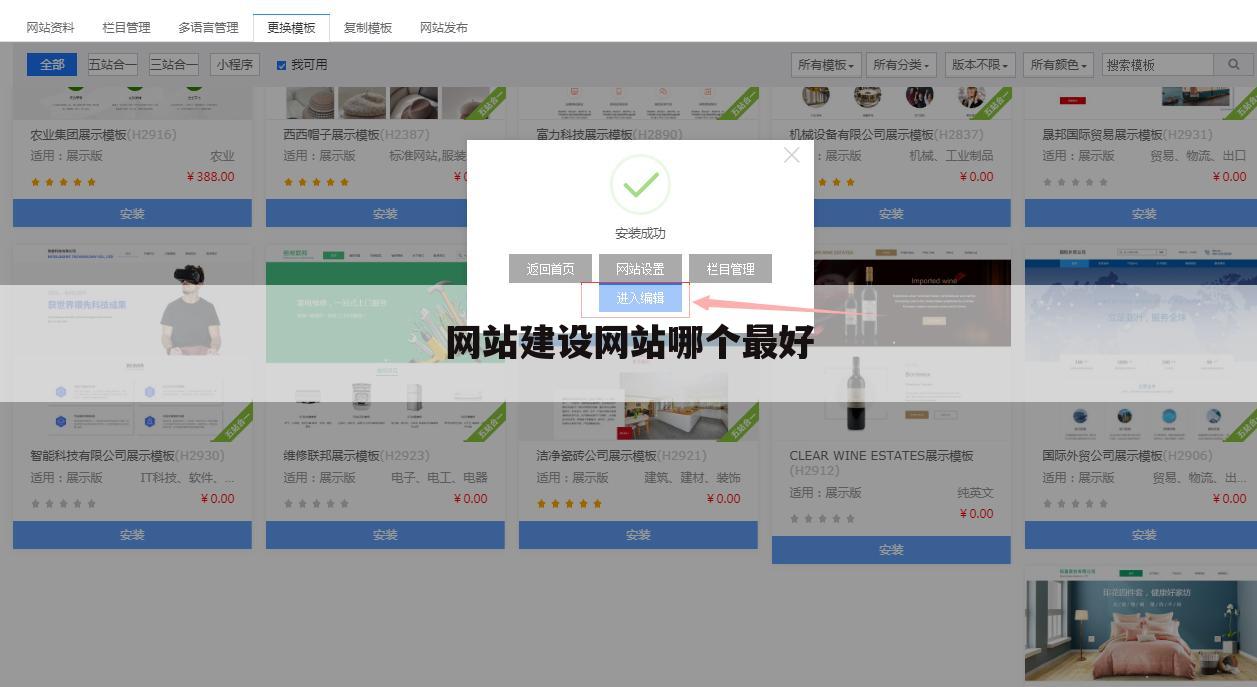Click the 晨邦国际贸易展示模板(H2931) title
1257x687 pixels.
tap(1127, 134)
